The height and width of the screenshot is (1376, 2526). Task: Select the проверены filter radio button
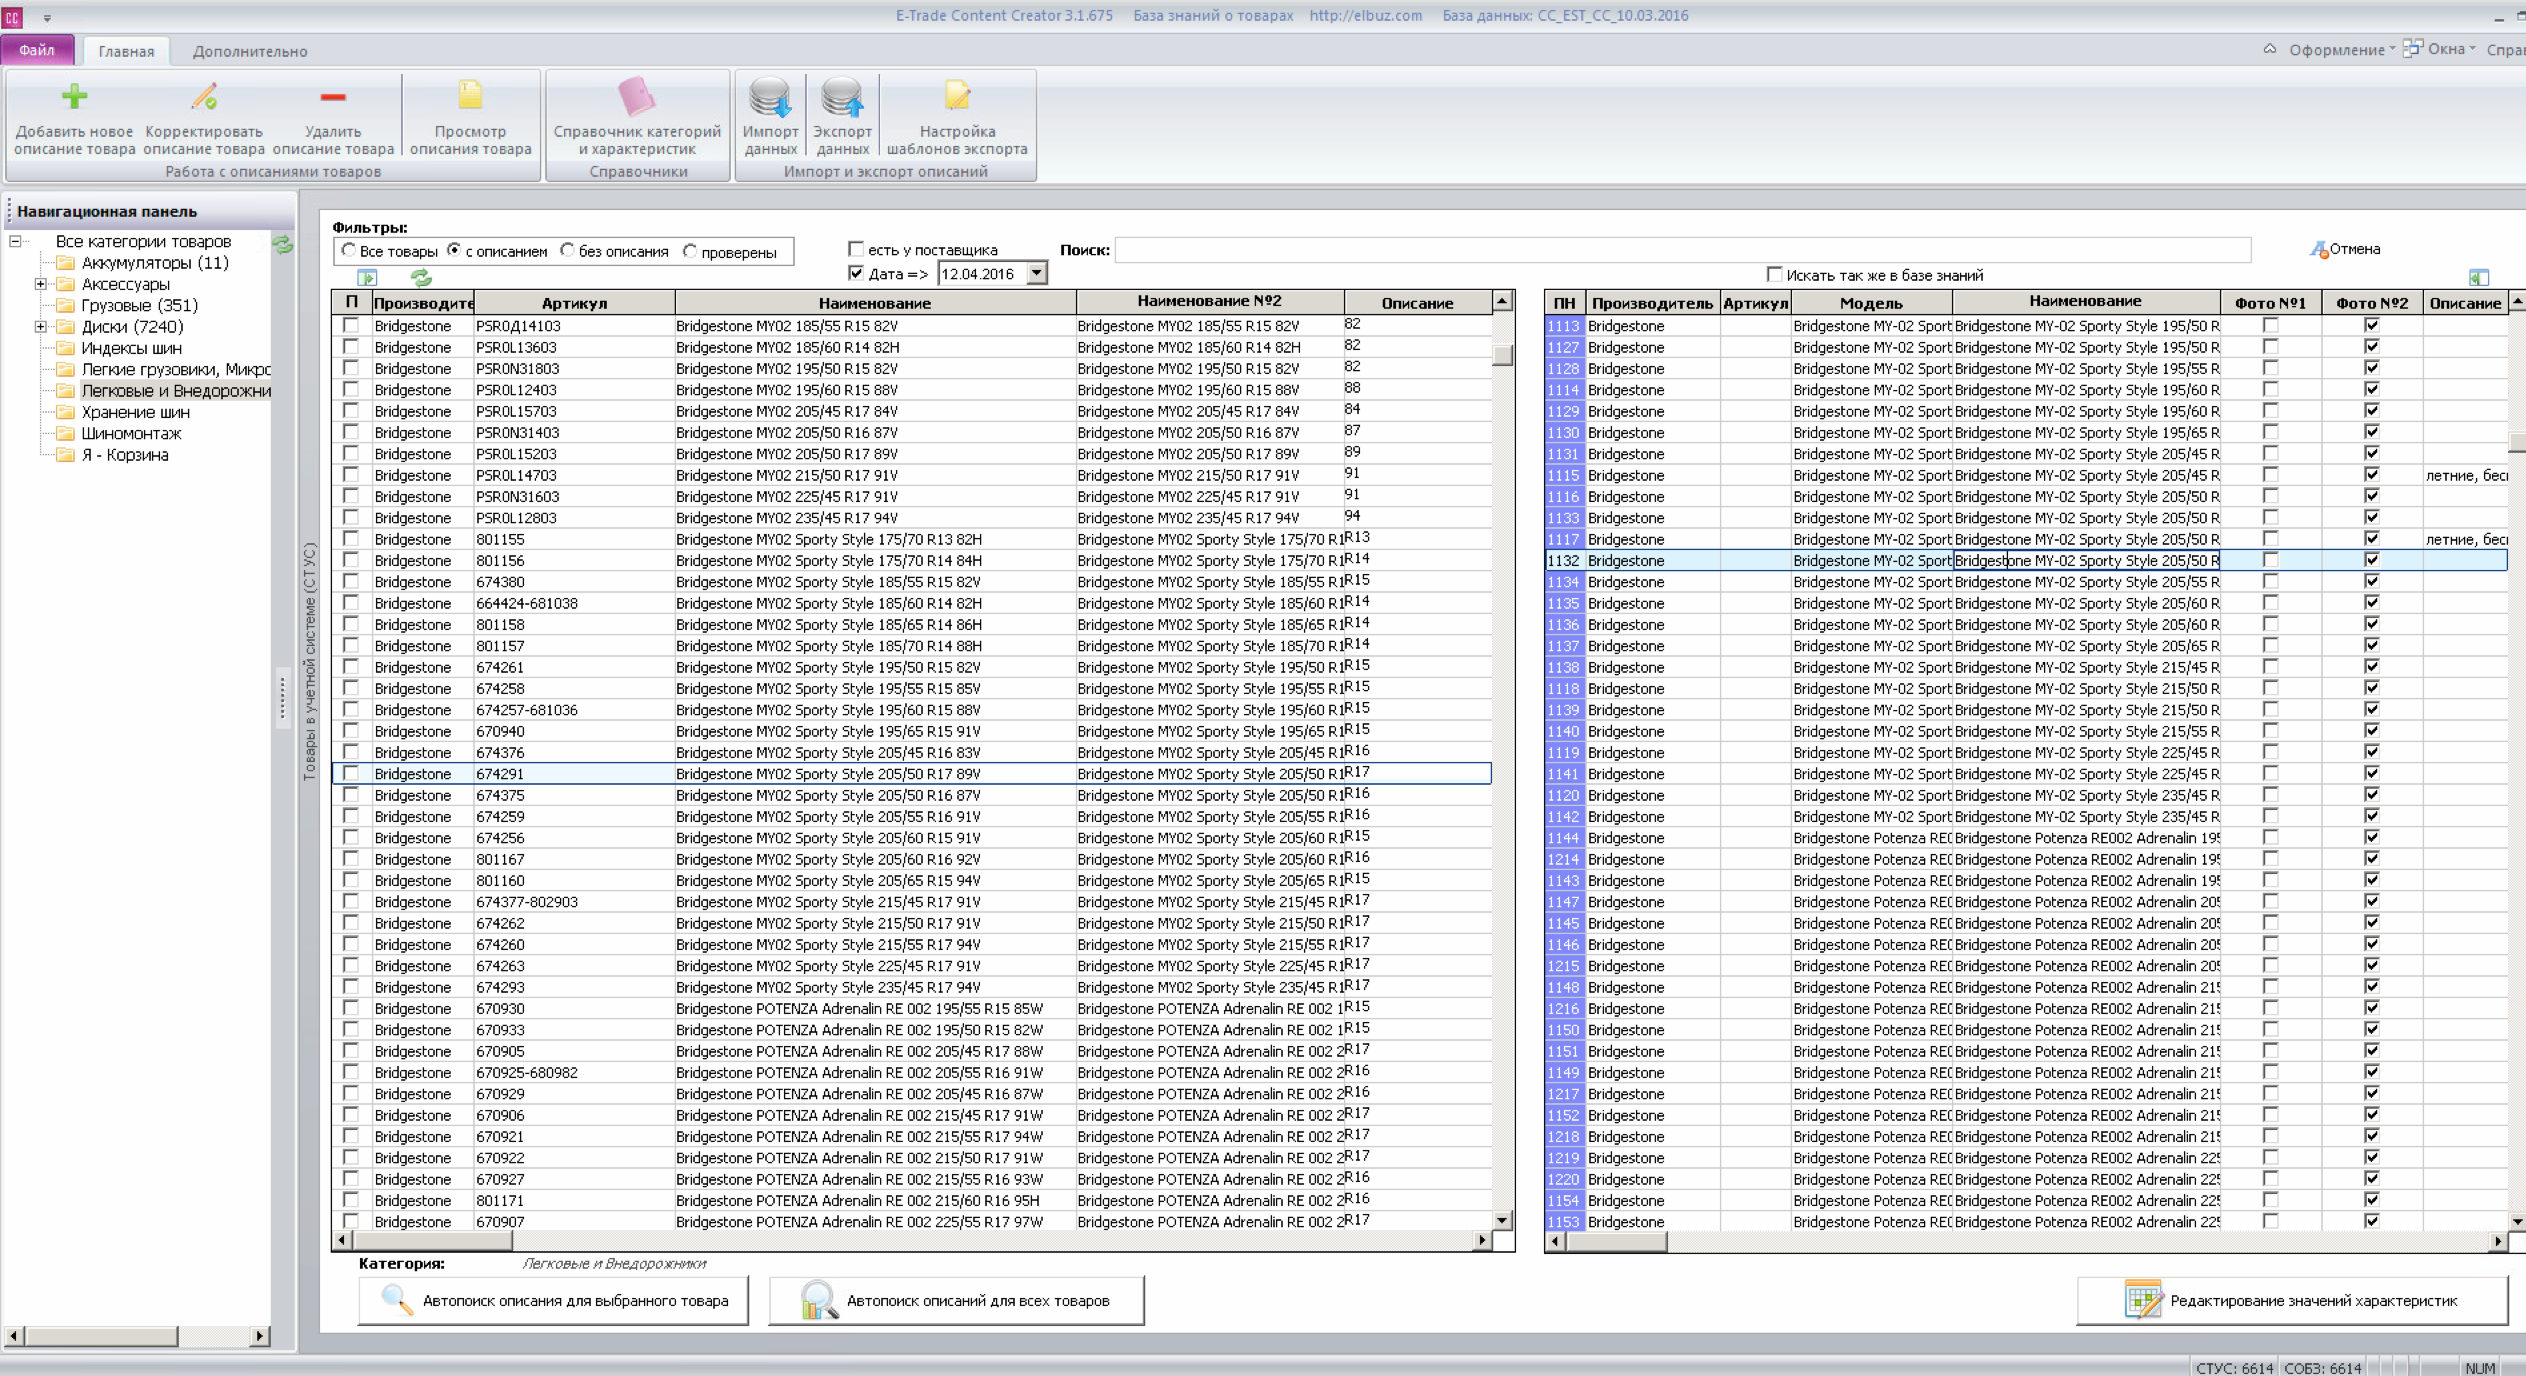690,251
